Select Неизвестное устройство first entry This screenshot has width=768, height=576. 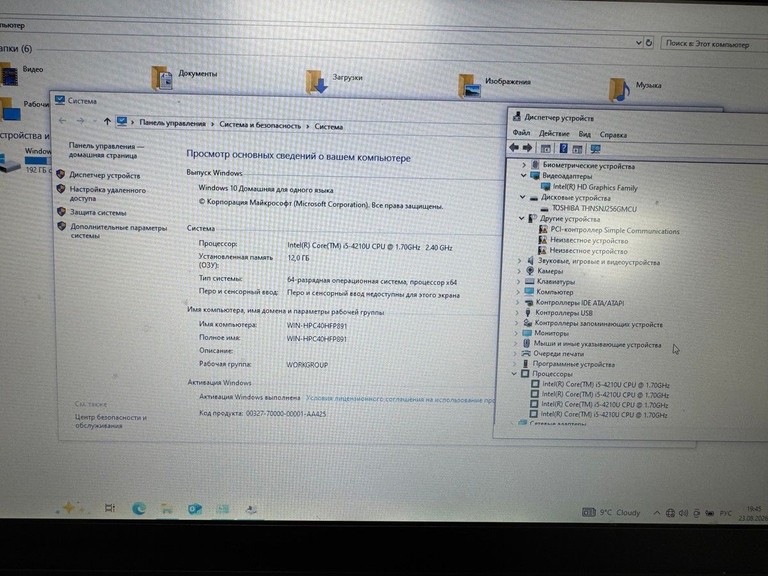tap(588, 240)
